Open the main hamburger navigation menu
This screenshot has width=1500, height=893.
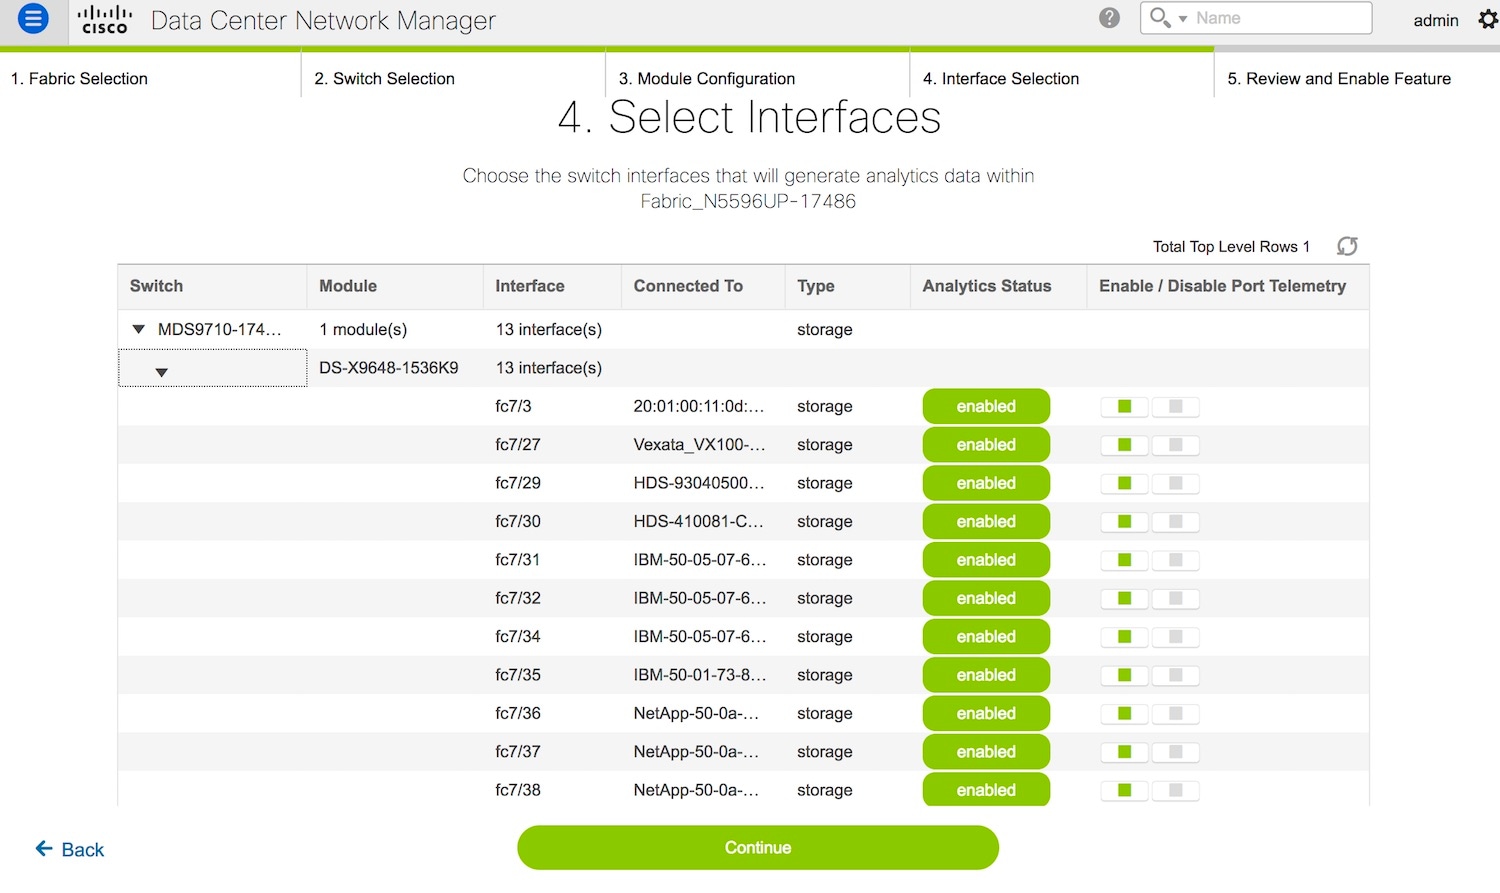click(x=33, y=18)
